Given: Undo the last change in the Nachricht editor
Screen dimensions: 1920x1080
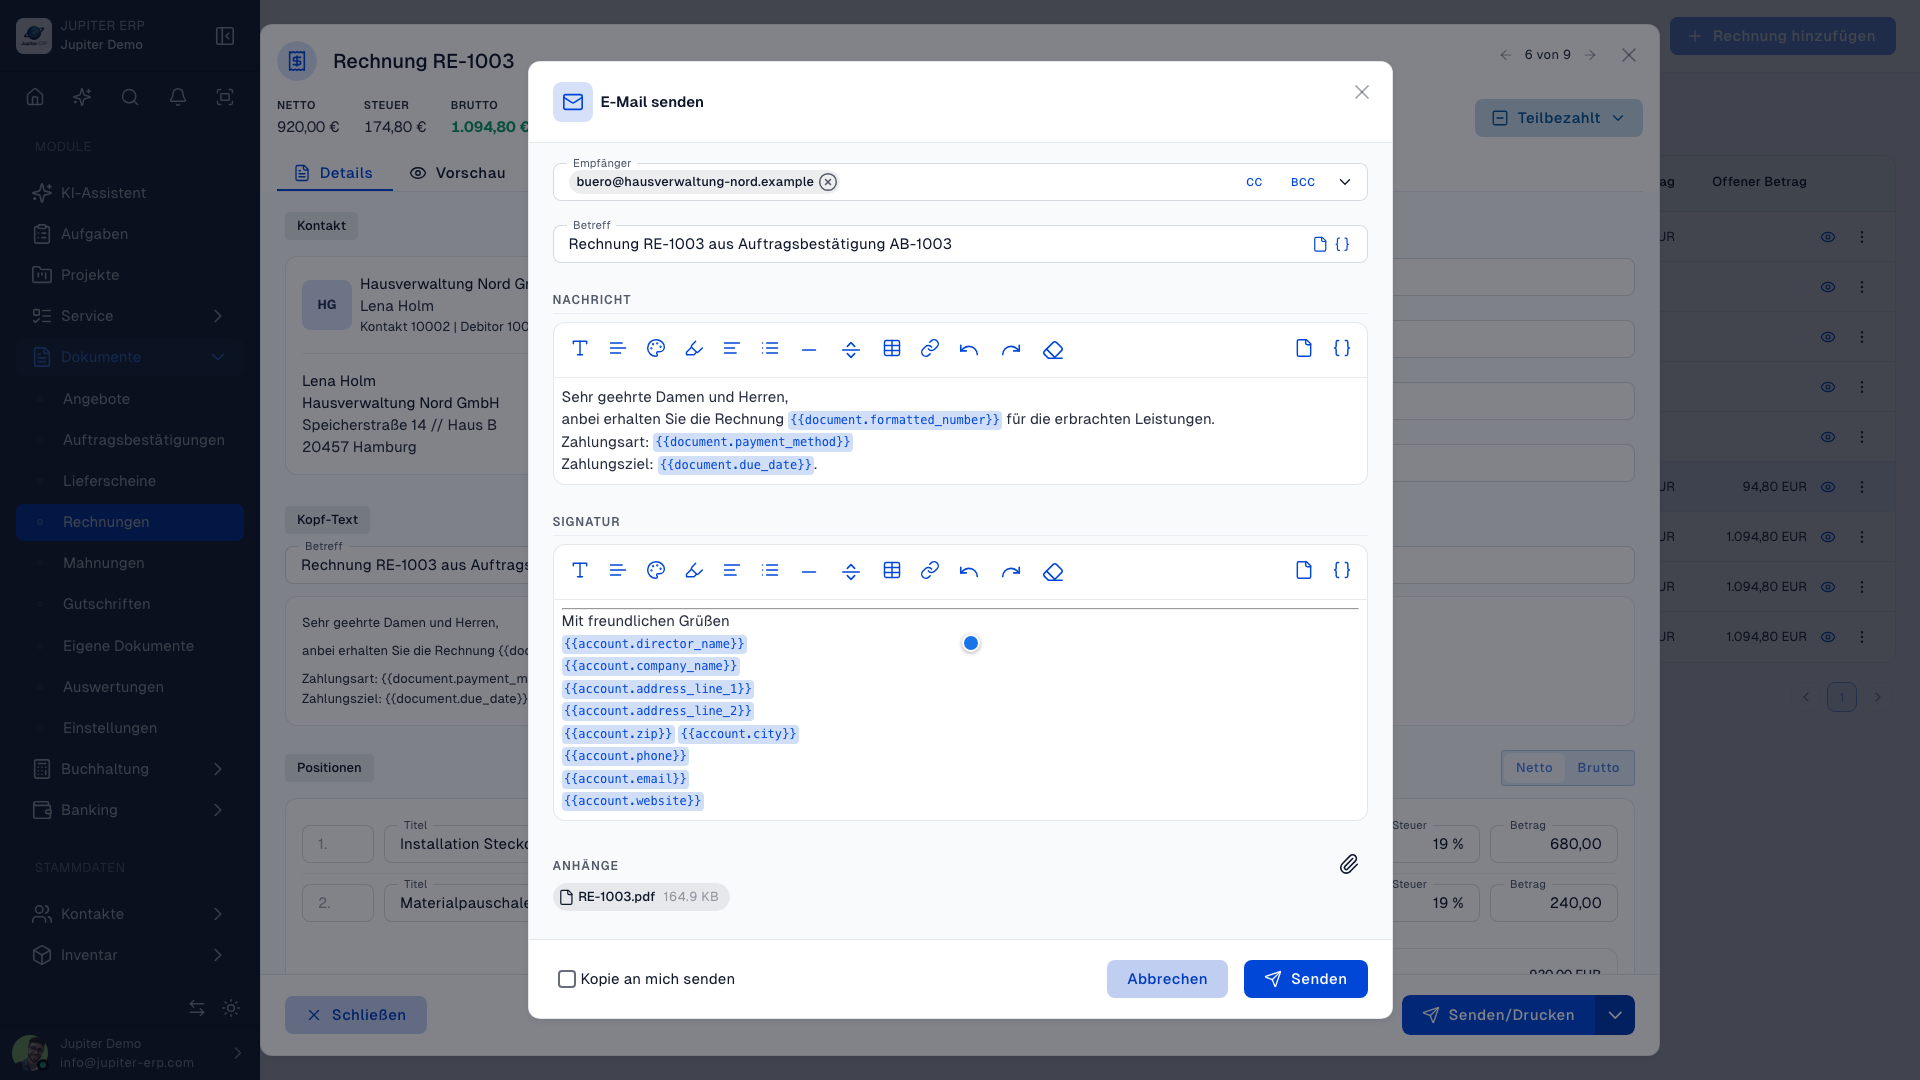Looking at the screenshot, I should click(x=968, y=348).
